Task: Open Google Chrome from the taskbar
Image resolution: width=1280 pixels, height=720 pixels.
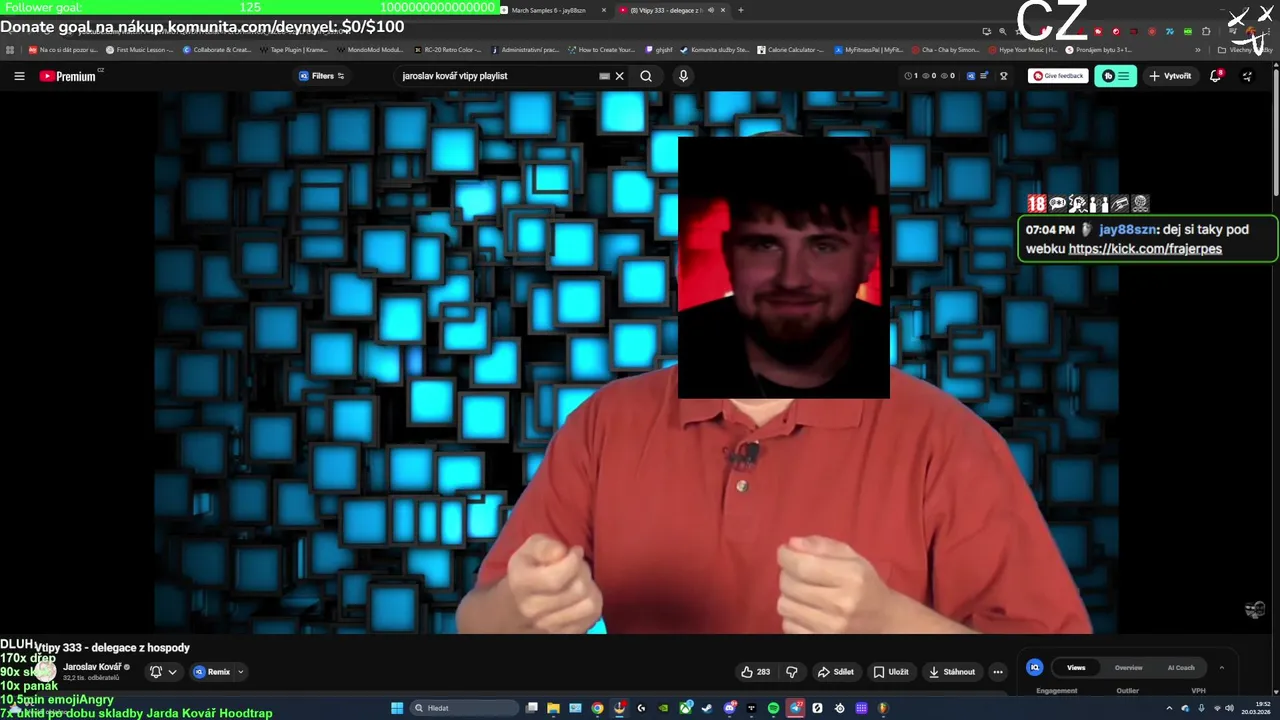Action: (597, 708)
